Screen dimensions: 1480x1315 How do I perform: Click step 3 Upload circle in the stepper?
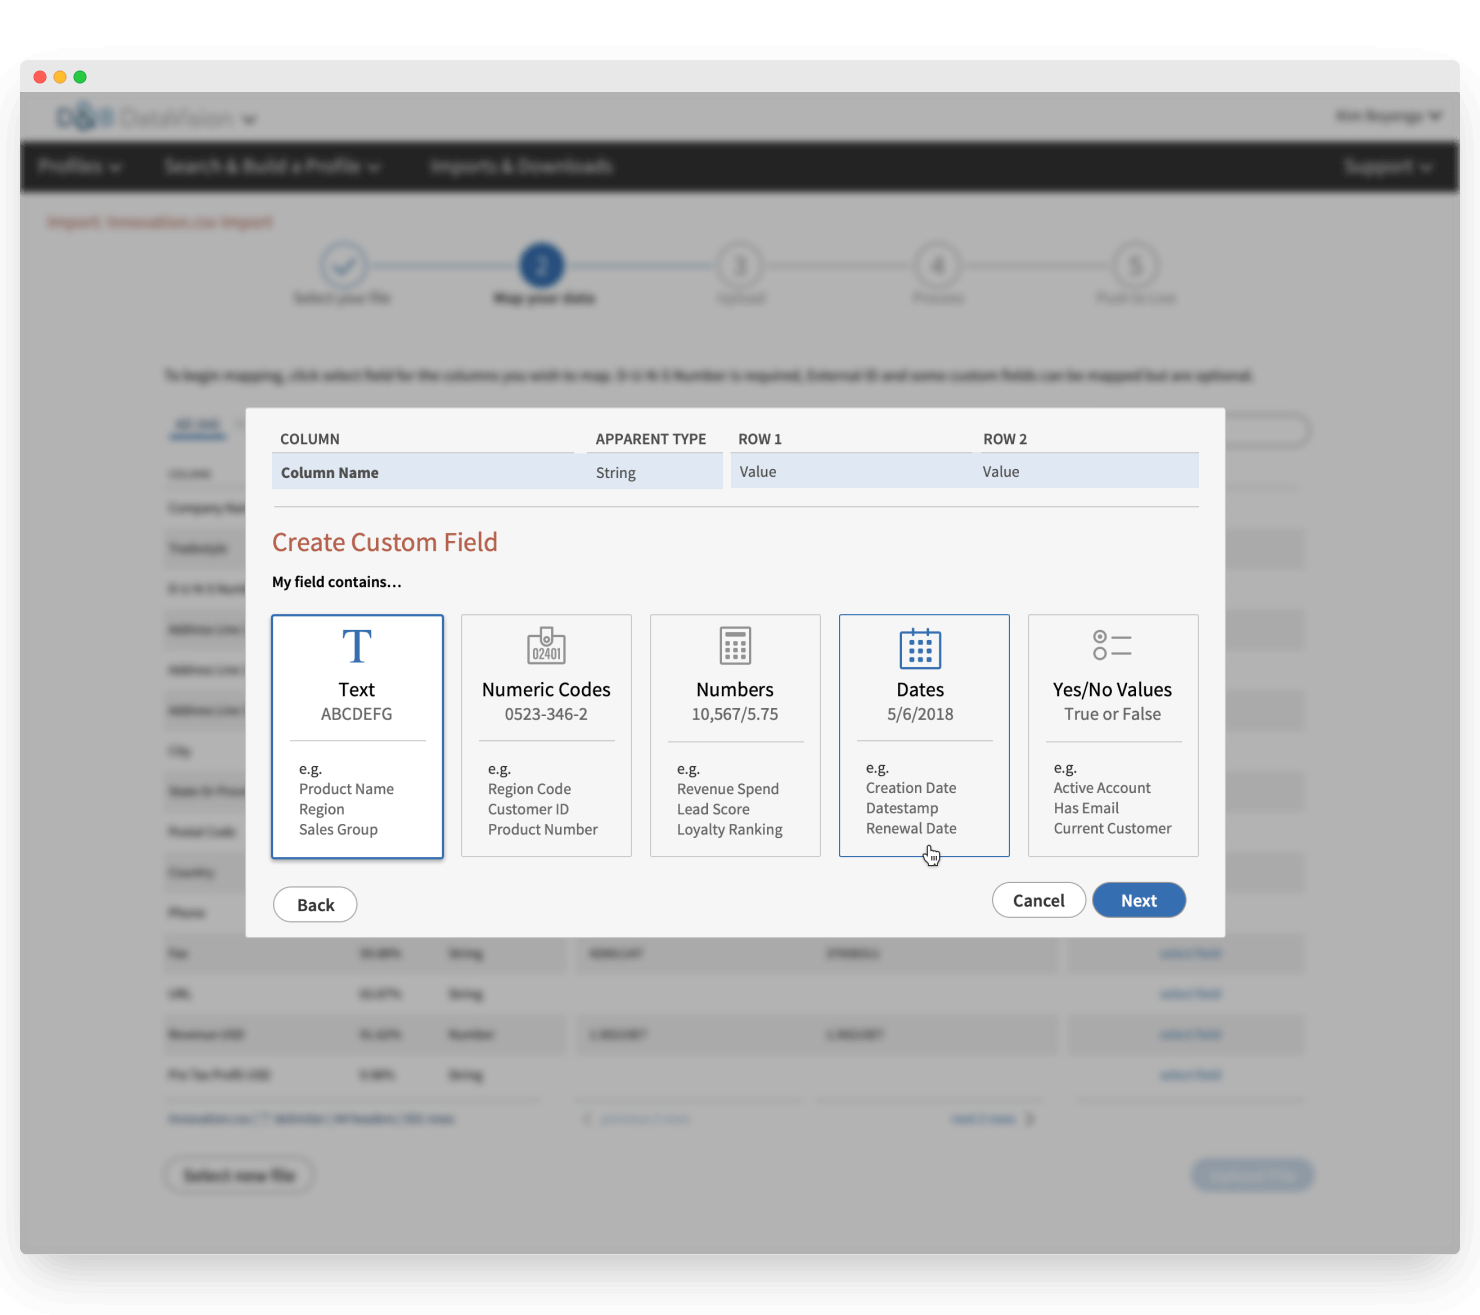pyautogui.click(x=740, y=266)
